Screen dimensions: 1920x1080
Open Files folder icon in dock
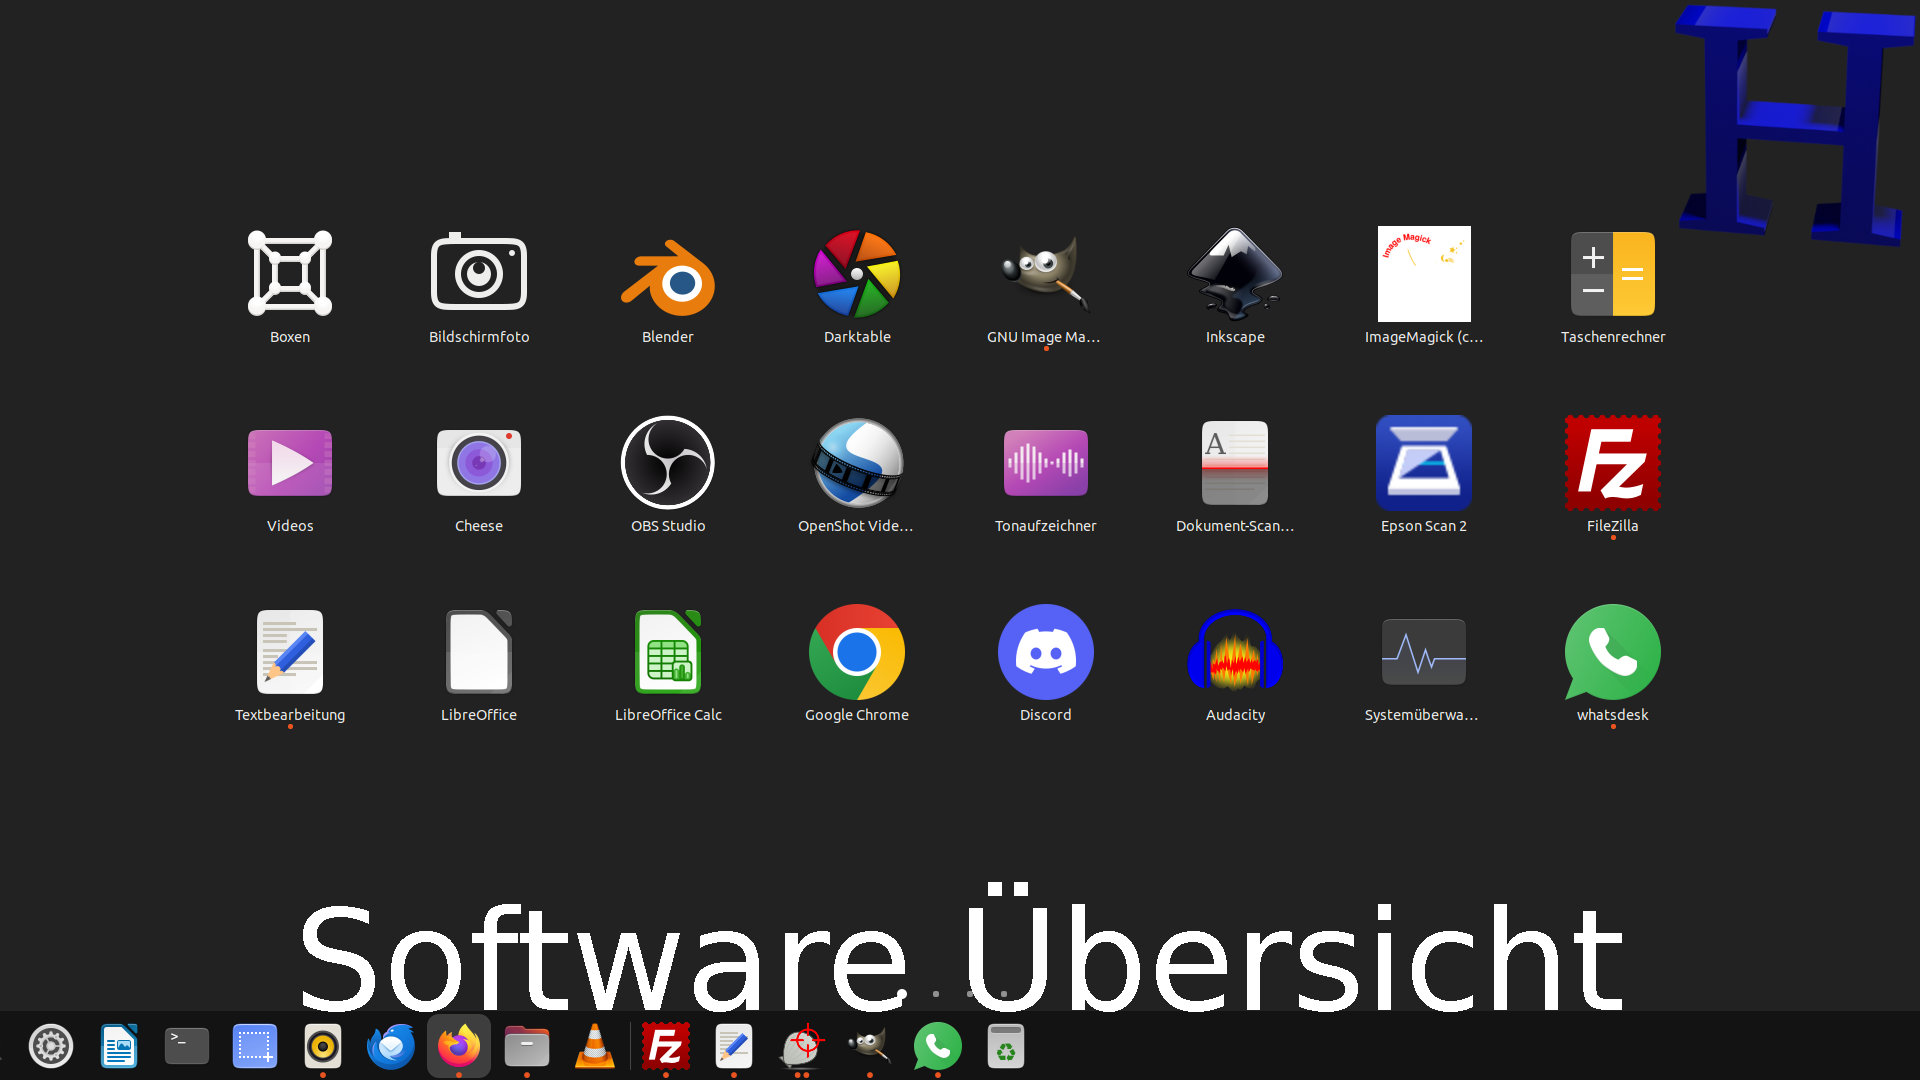coord(527,1047)
